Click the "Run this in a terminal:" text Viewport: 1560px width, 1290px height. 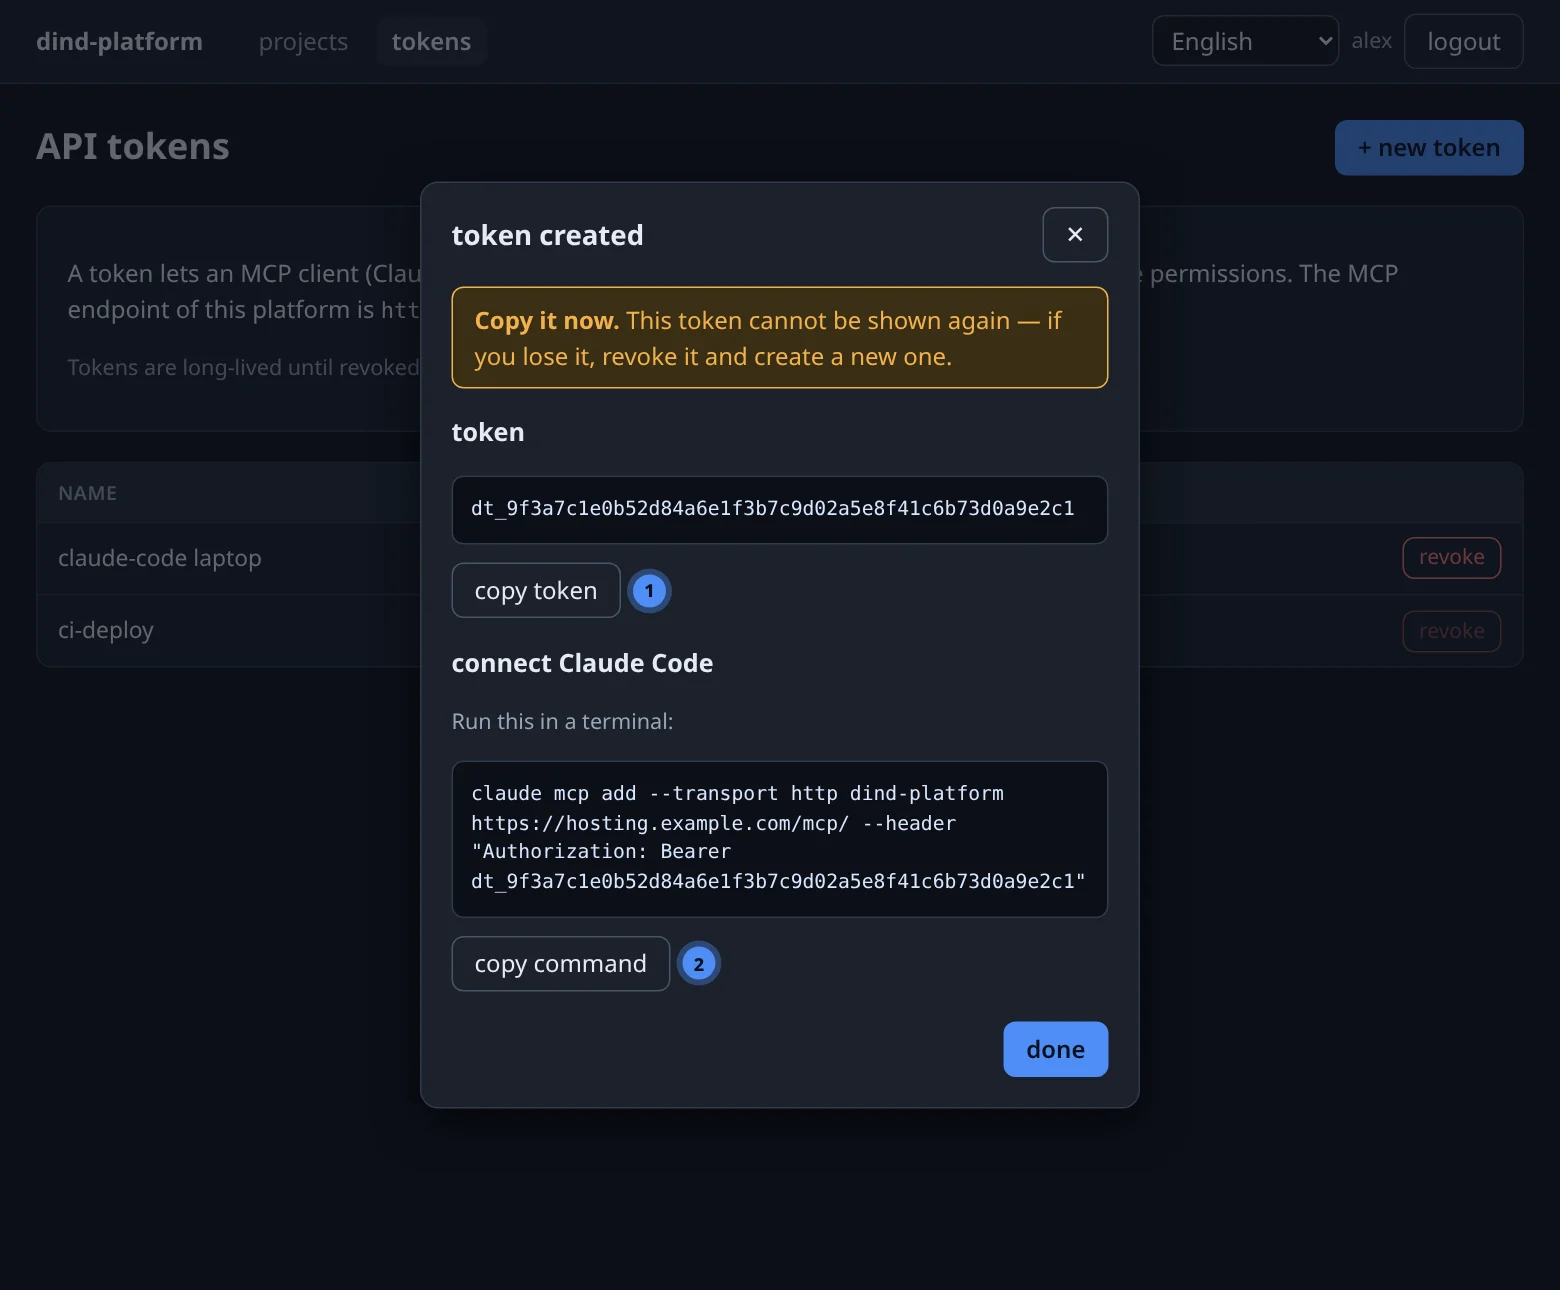[562, 722]
